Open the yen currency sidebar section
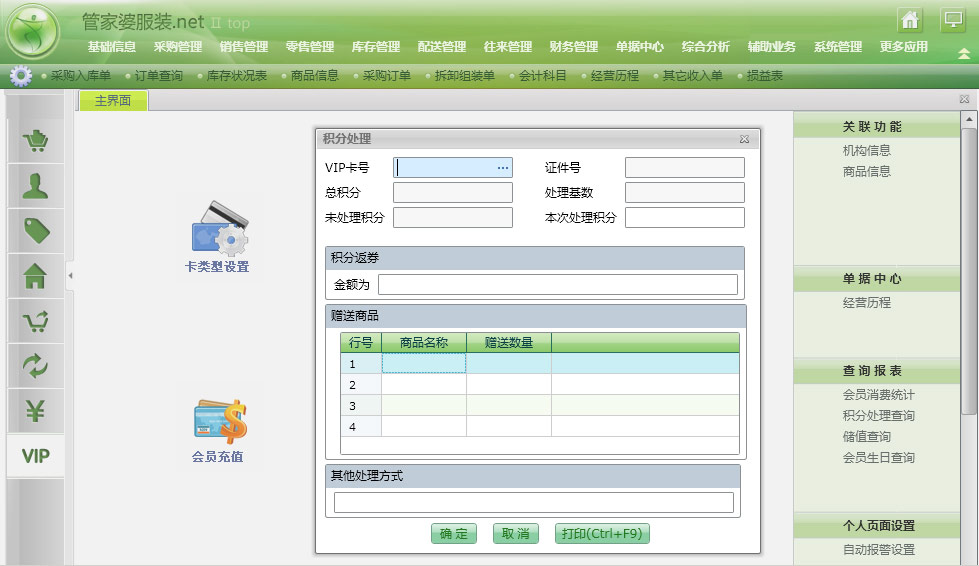 (x=36, y=410)
